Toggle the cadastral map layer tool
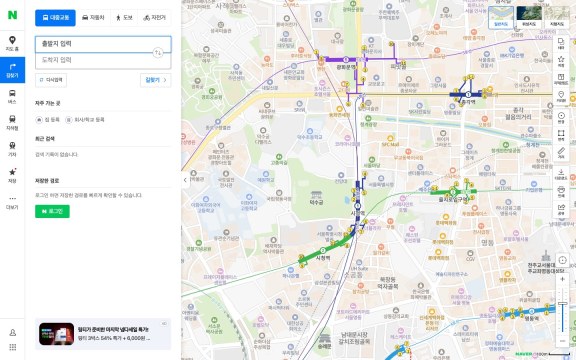The width and height of the screenshot is (576, 360). (561, 79)
